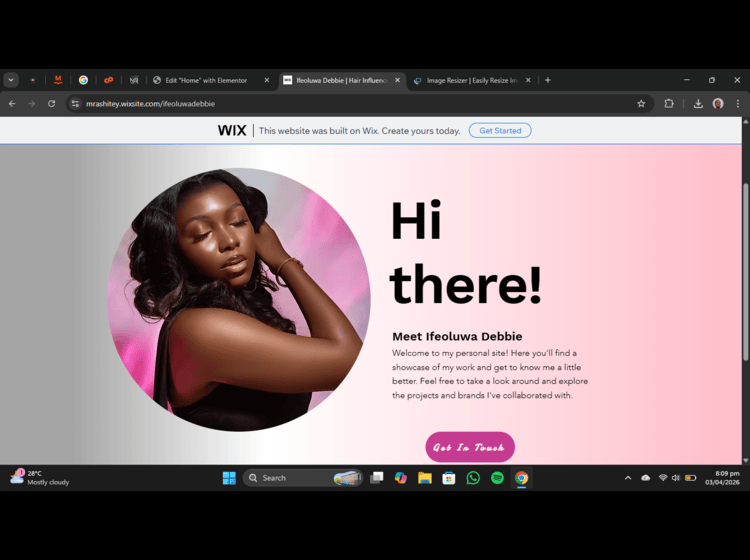The width and height of the screenshot is (750, 560).
Task: Click the page vertical scrollbar
Action: point(745,270)
